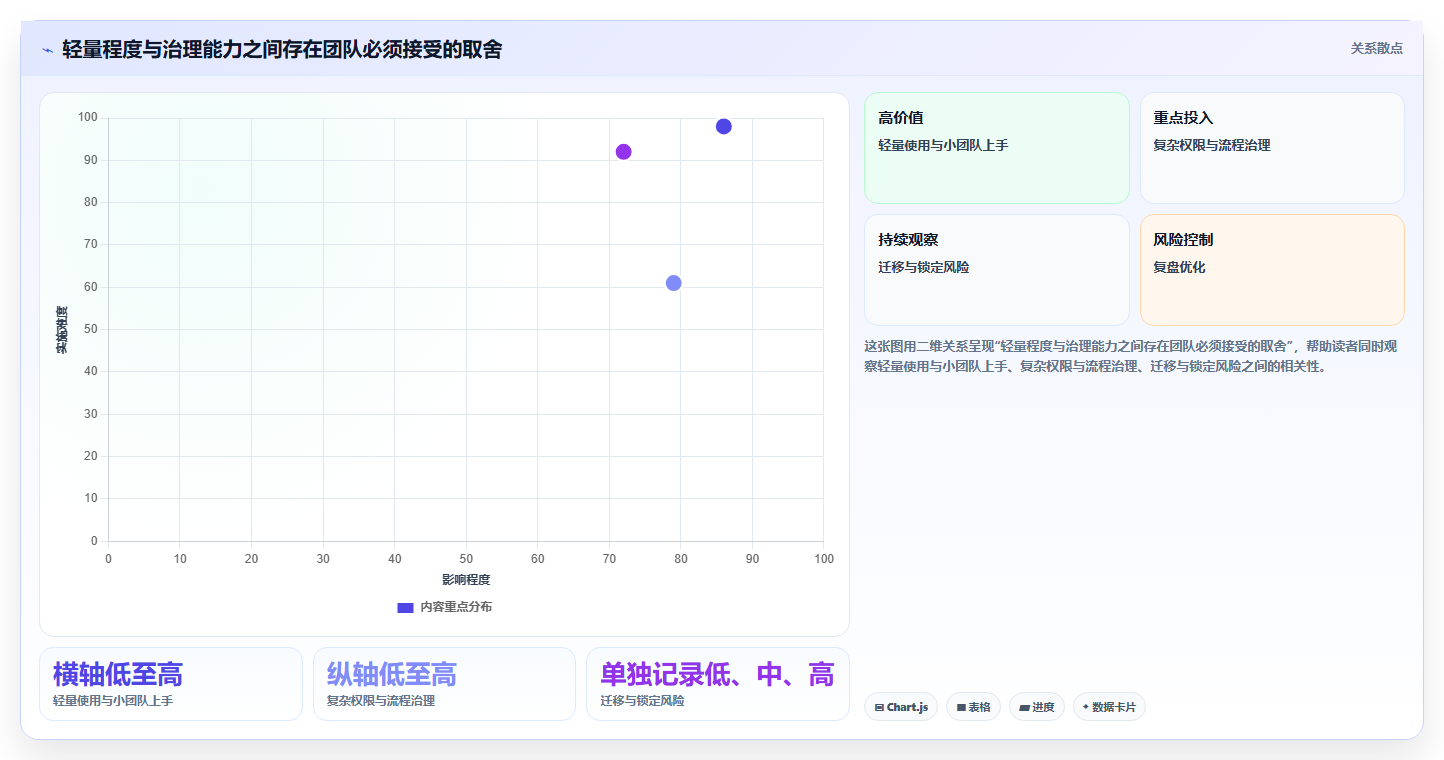Click 迁移与锁定风险 under 单独记录低、中、高
Screen dimensions: 1444x760
tap(643, 701)
